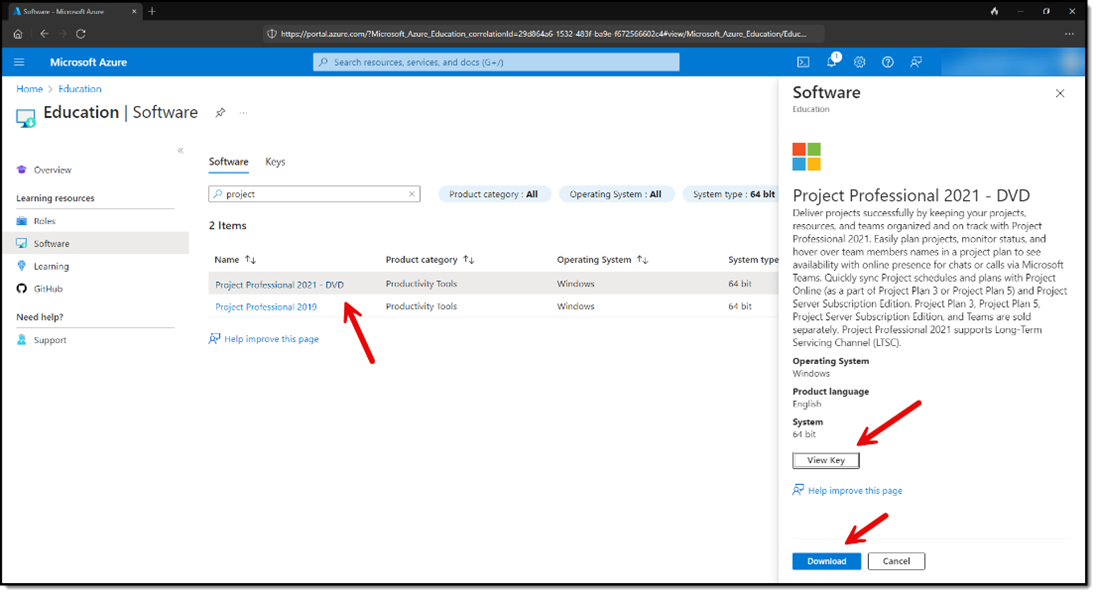Open the notifications bell icon

click(831, 62)
